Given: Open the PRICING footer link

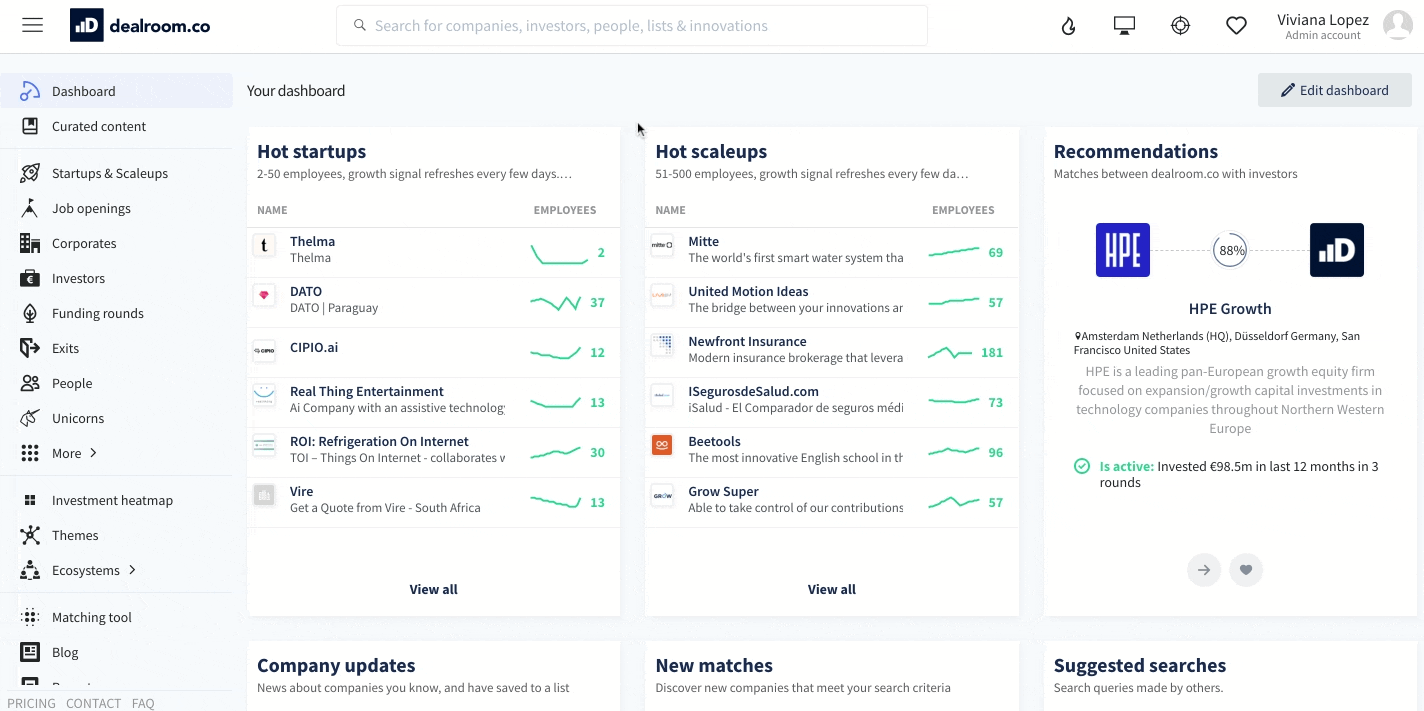Looking at the screenshot, I should pyautogui.click(x=31, y=703).
